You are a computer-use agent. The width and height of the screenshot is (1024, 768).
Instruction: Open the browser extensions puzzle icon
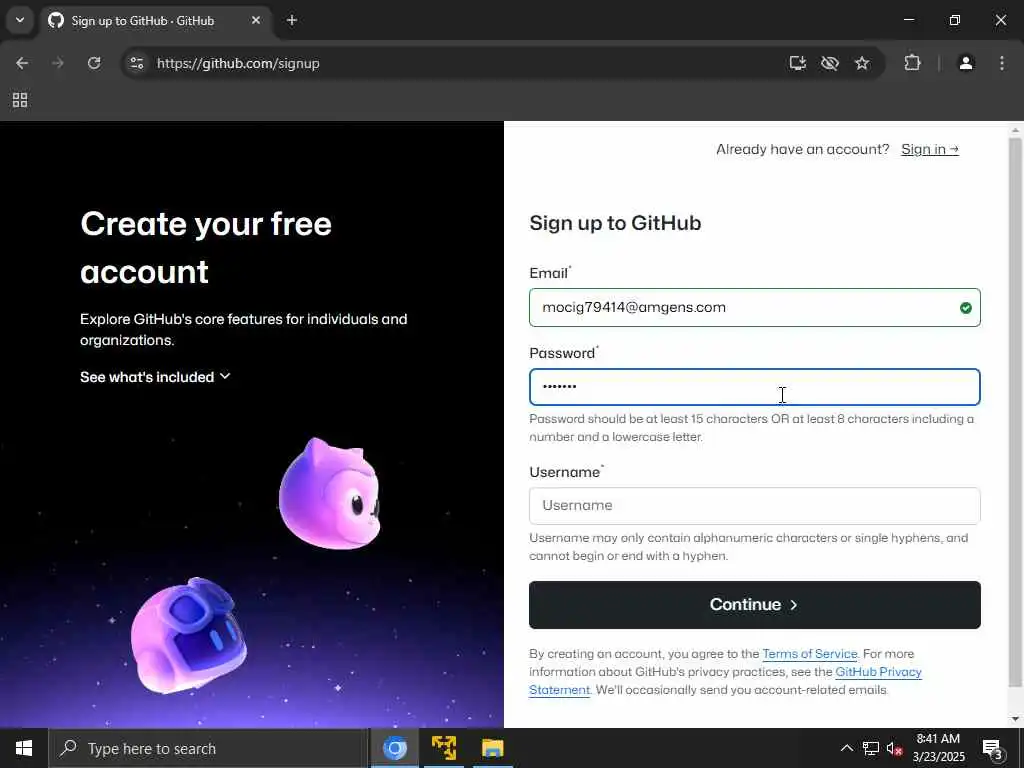tap(912, 63)
